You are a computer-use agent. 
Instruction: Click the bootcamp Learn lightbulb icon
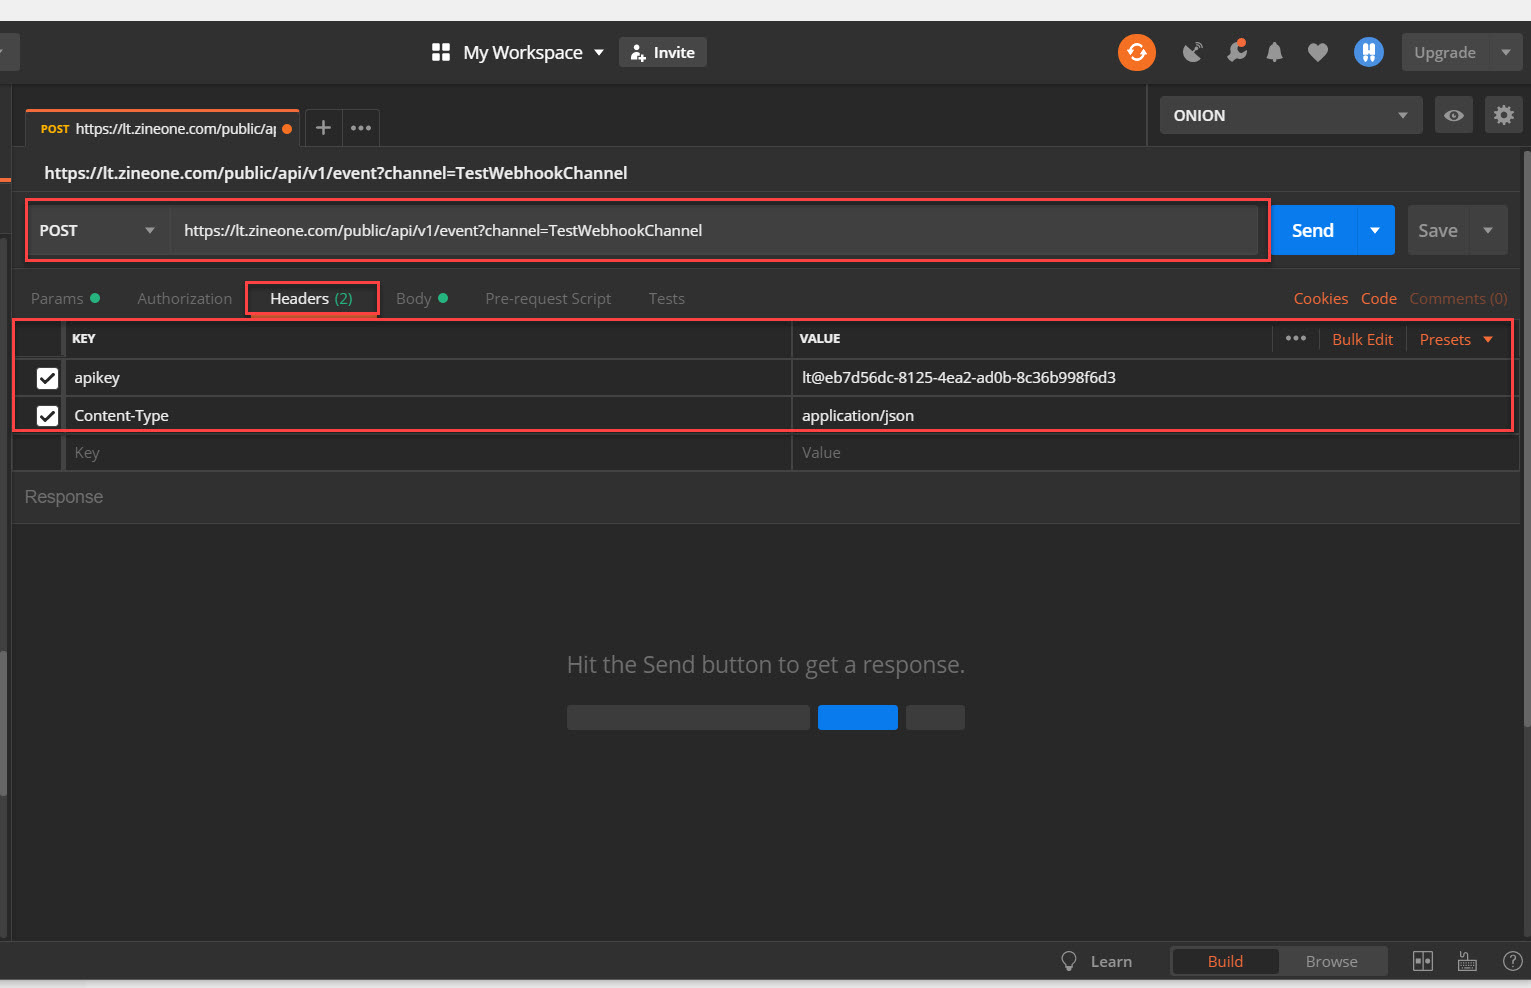pyautogui.click(x=1068, y=961)
